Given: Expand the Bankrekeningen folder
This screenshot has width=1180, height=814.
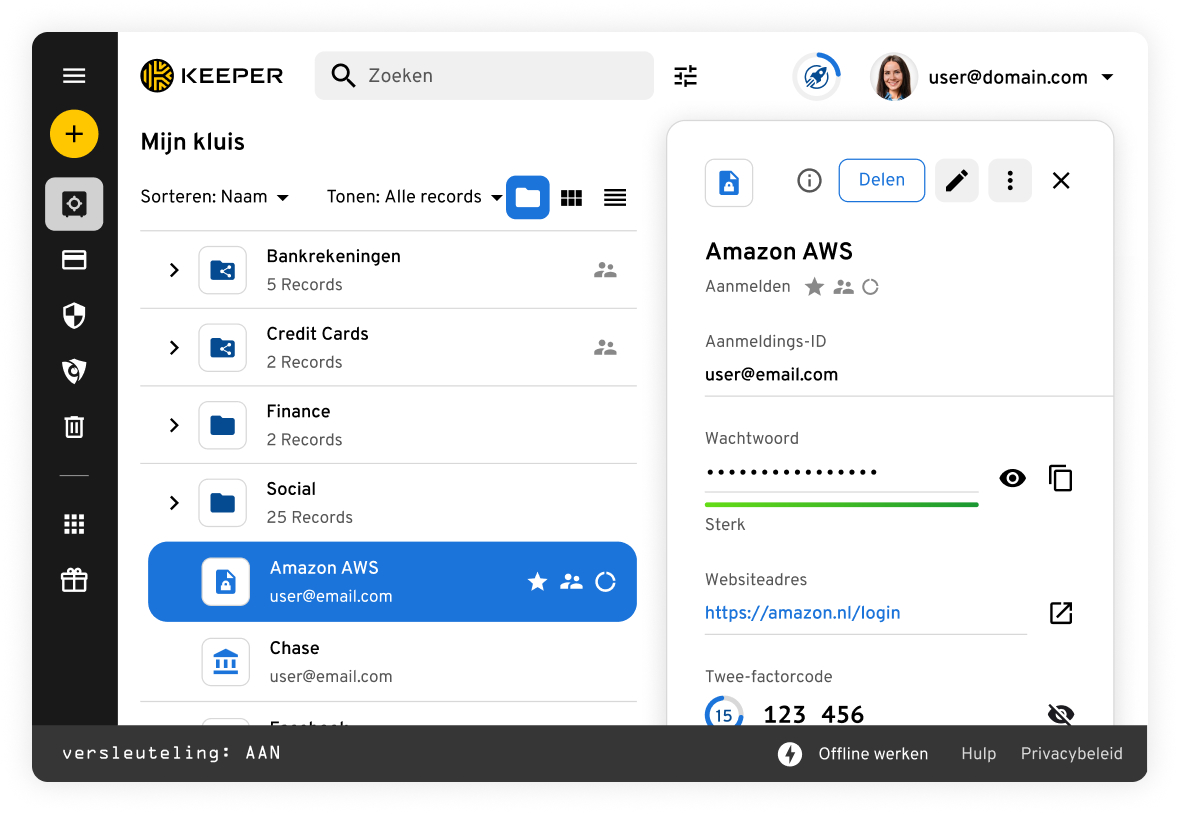Looking at the screenshot, I should 174,270.
